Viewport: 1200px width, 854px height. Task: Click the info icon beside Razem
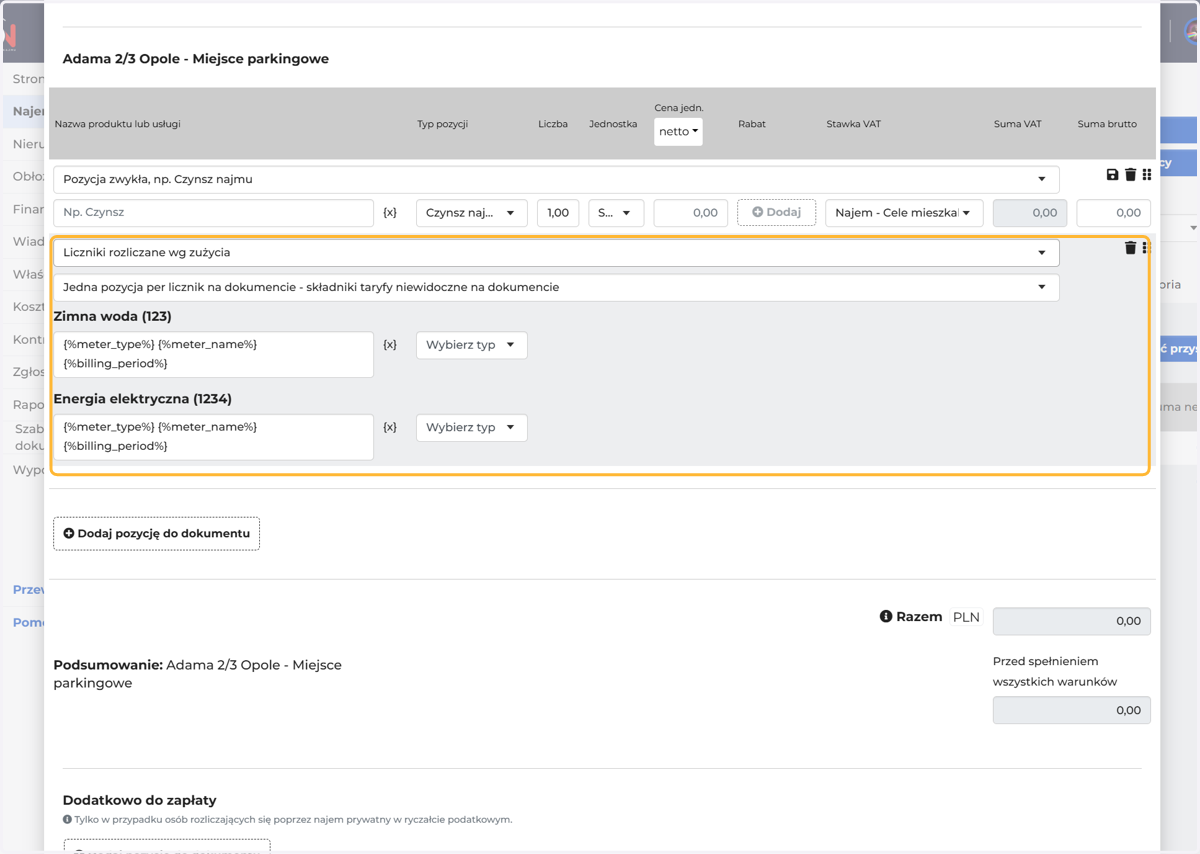click(886, 616)
